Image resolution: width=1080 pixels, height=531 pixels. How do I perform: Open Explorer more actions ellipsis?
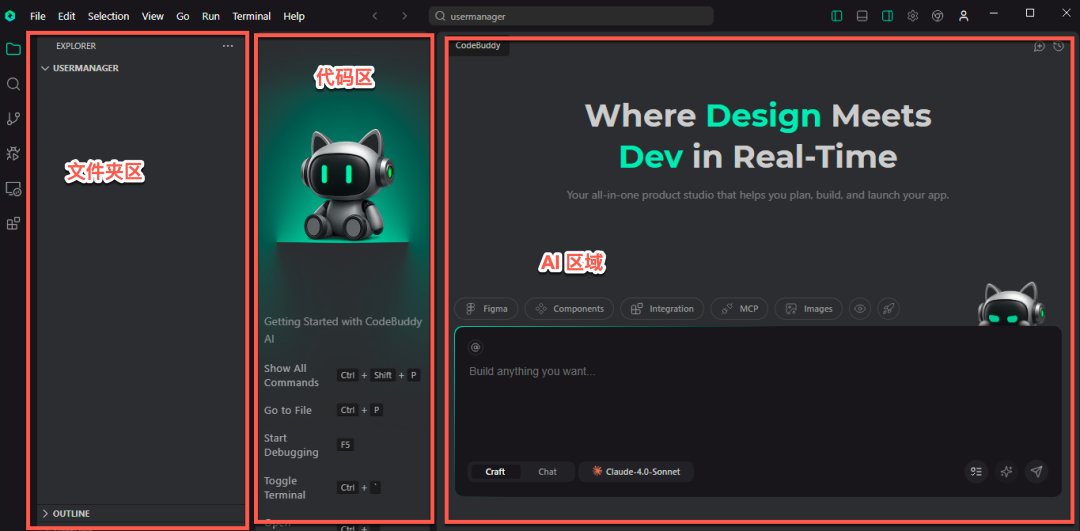pos(228,46)
